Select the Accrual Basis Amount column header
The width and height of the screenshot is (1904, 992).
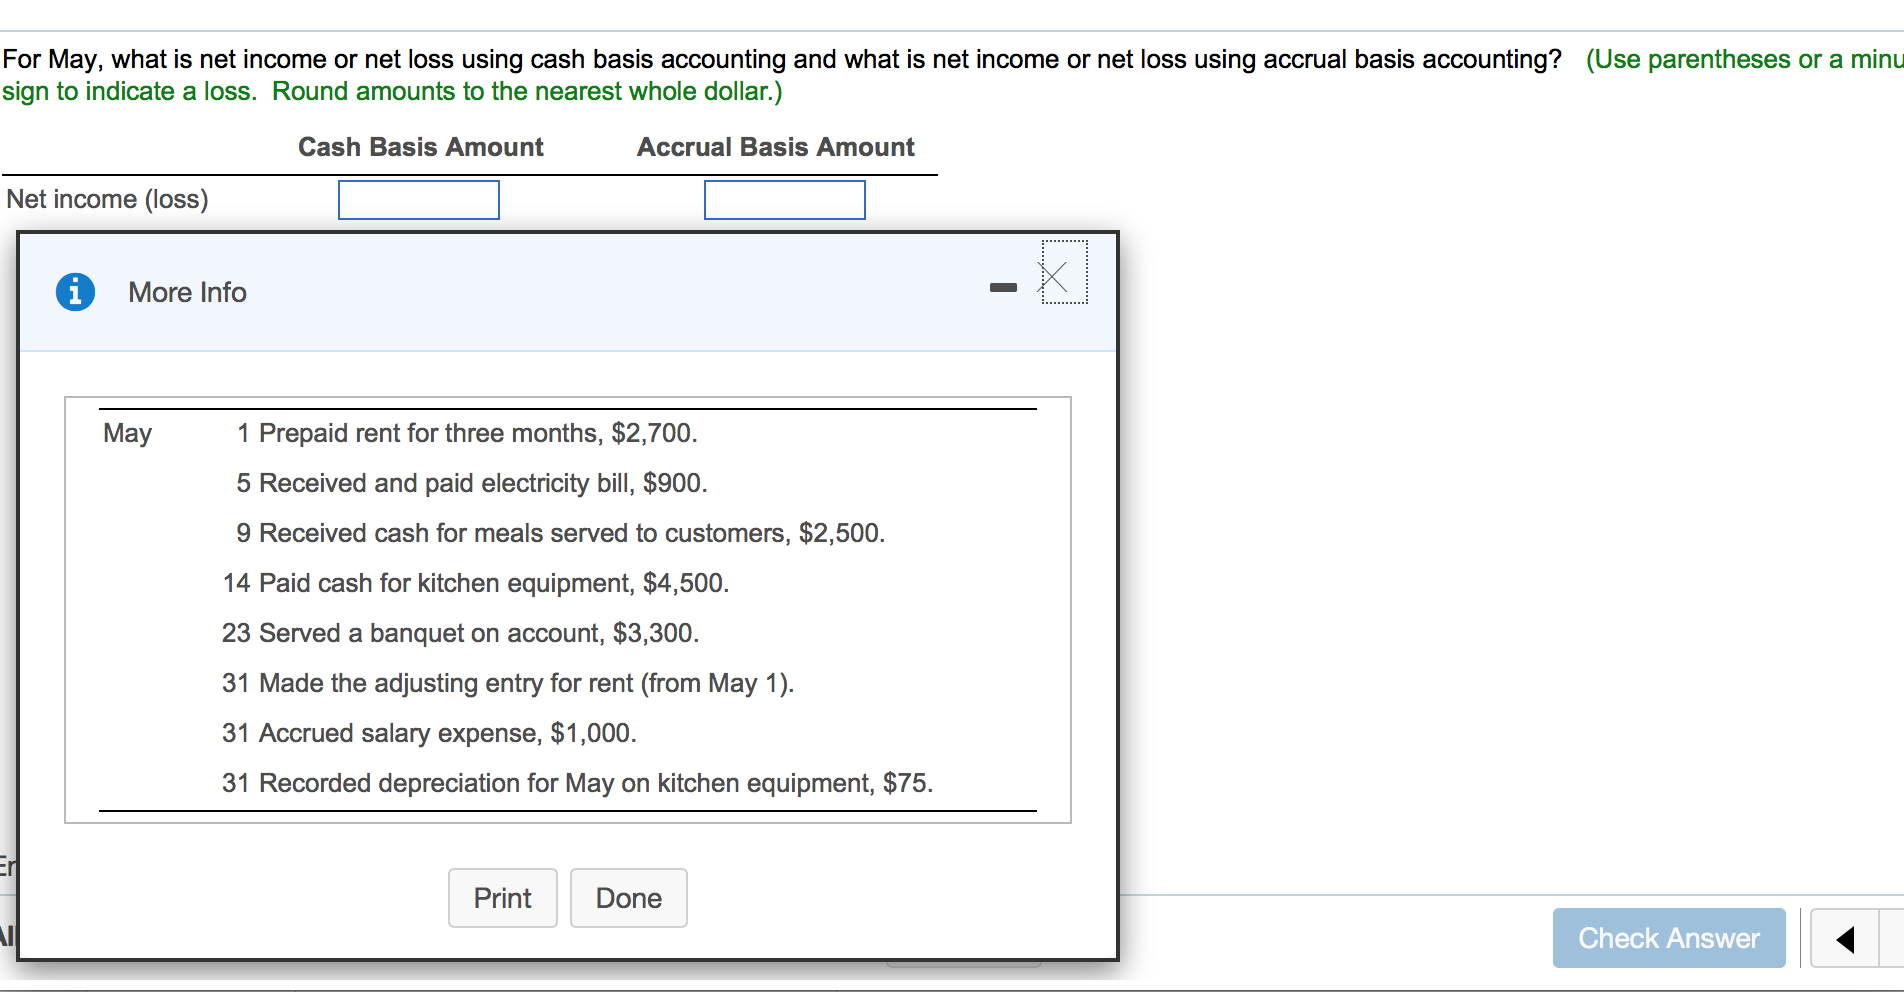coord(775,147)
